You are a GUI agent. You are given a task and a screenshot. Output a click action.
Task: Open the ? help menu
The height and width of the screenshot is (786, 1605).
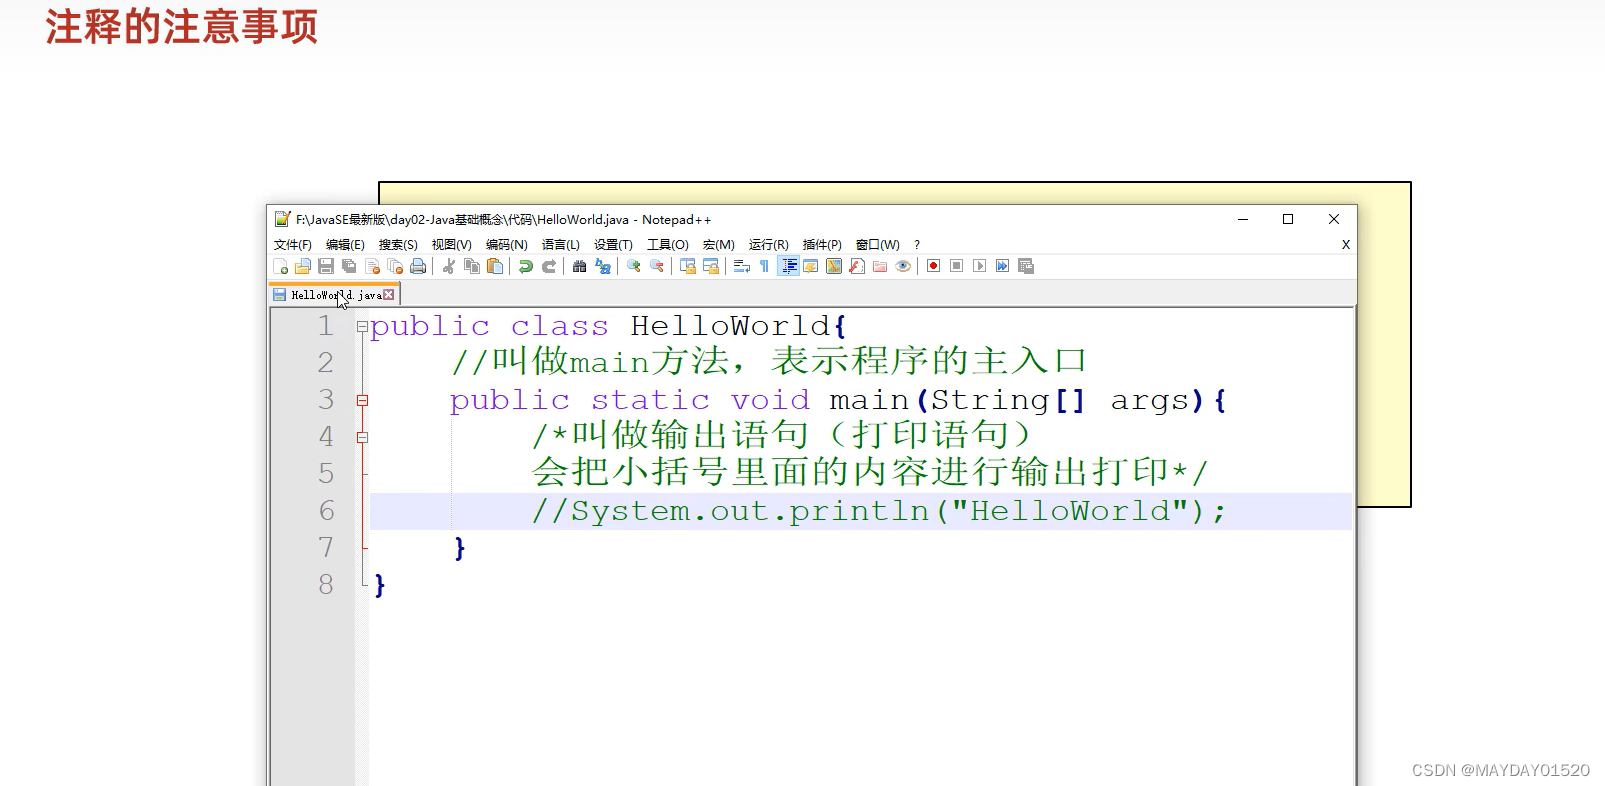click(x=917, y=245)
